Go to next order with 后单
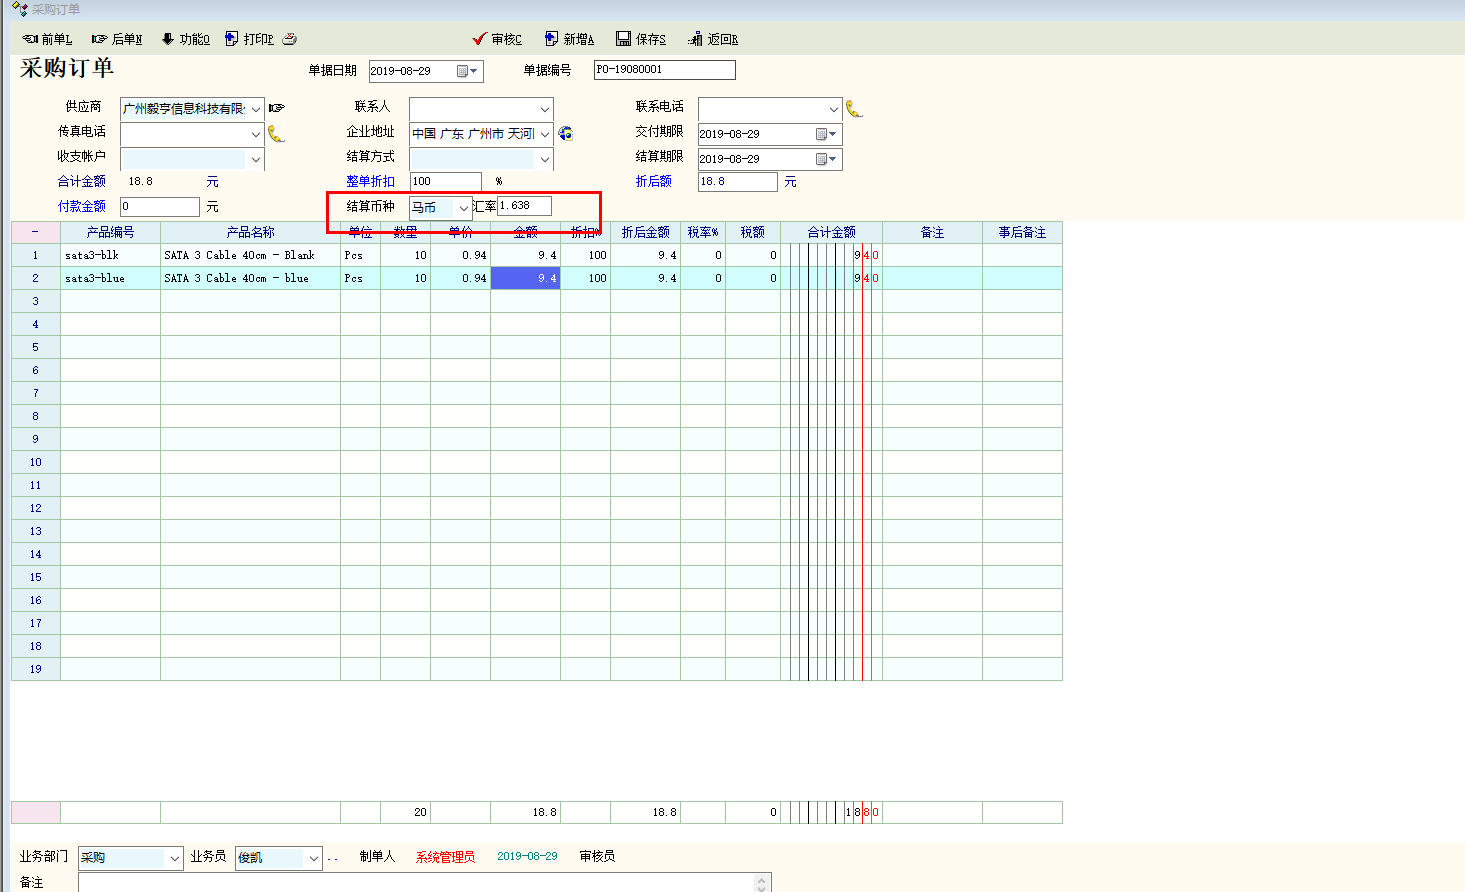1465x892 pixels. pyautogui.click(x=116, y=39)
